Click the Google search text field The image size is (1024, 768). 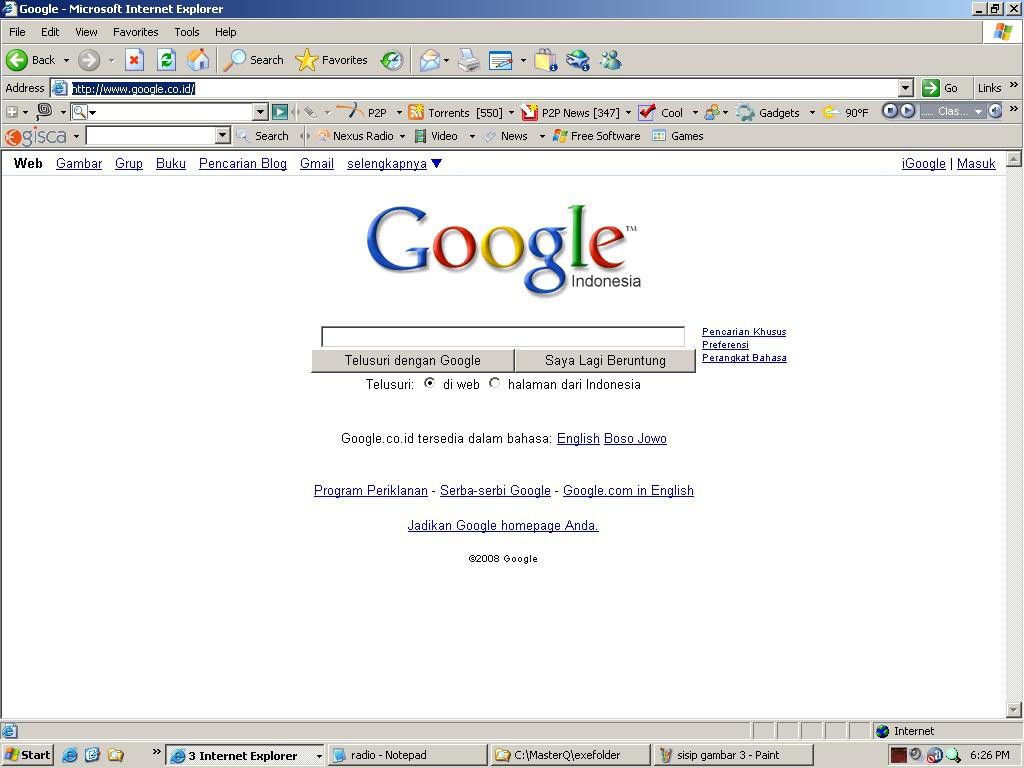coord(503,336)
